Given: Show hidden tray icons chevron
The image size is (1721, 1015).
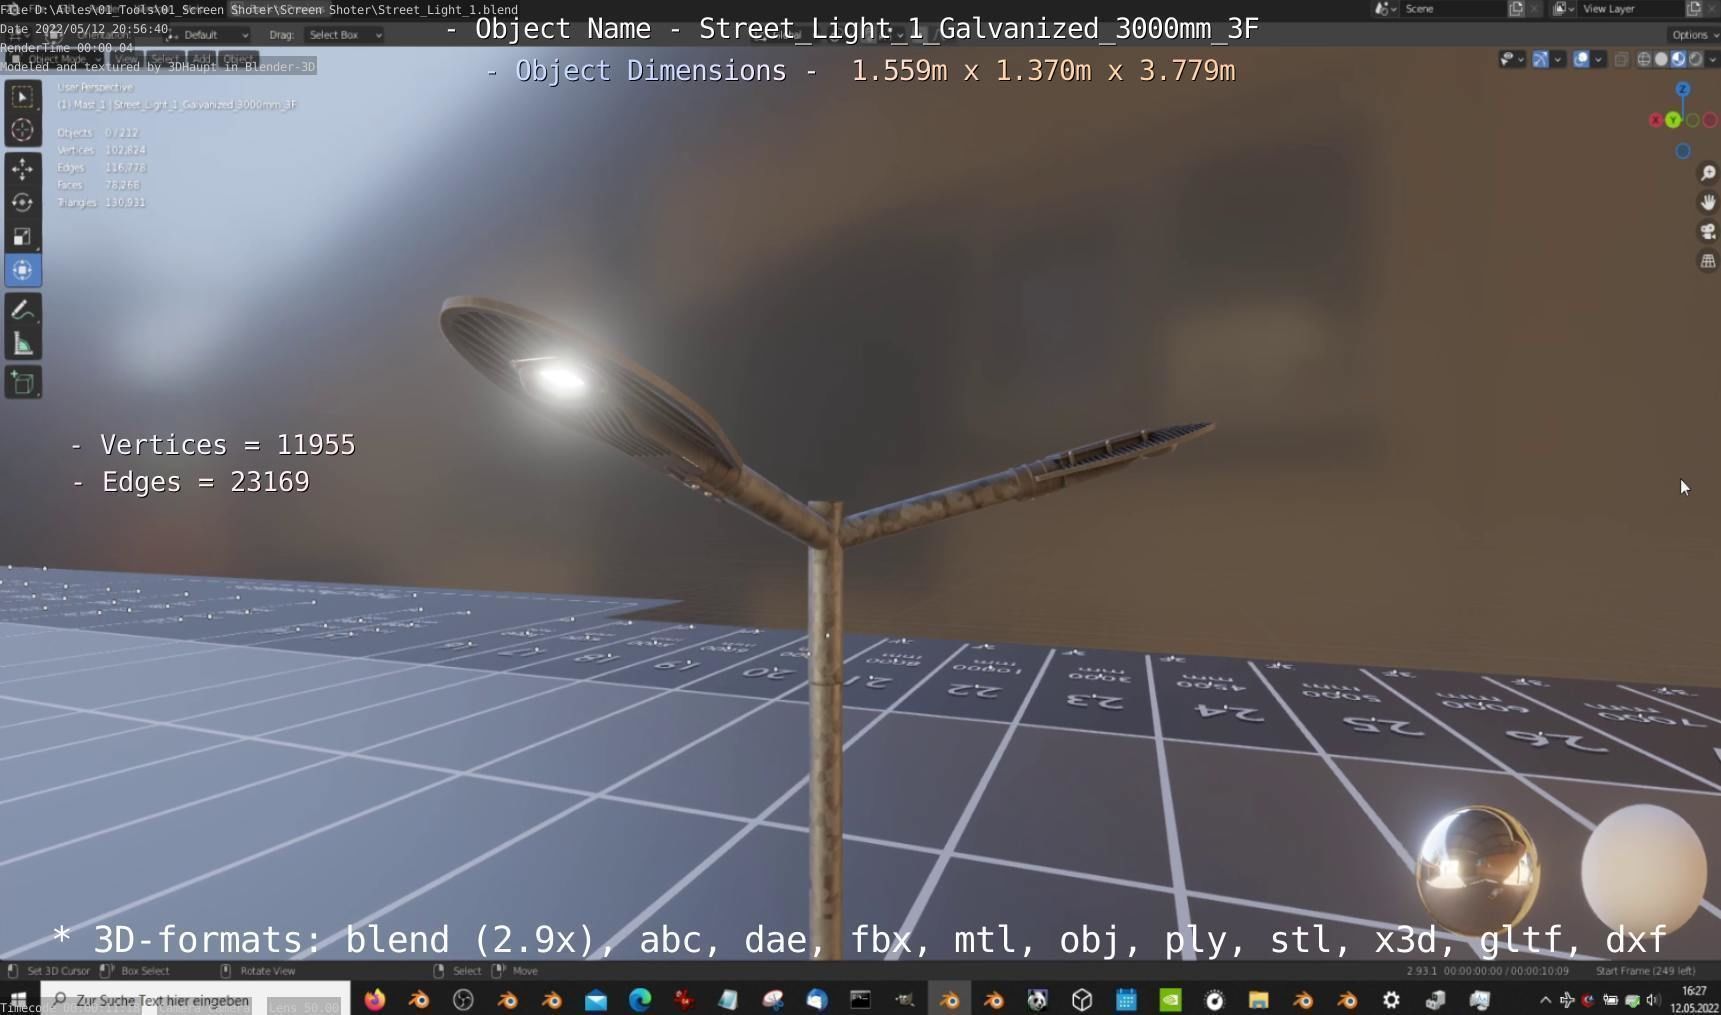Looking at the screenshot, I should (x=1545, y=999).
